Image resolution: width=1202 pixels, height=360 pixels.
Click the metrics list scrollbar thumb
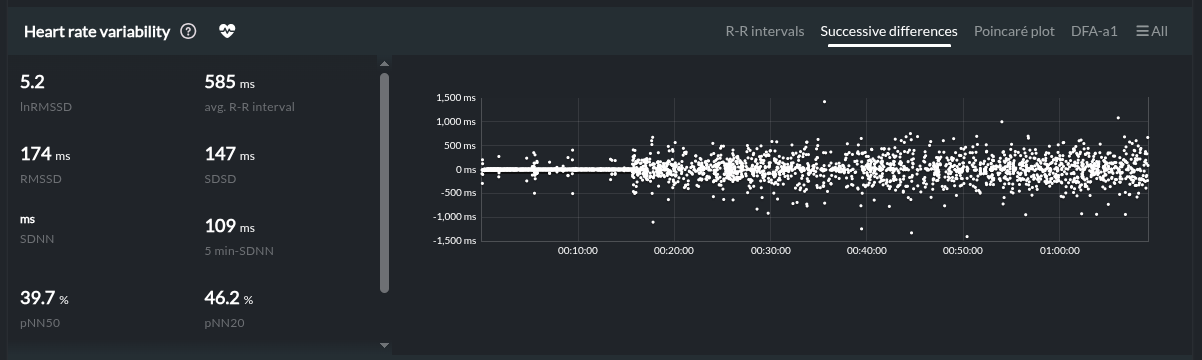tap(385, 183)
